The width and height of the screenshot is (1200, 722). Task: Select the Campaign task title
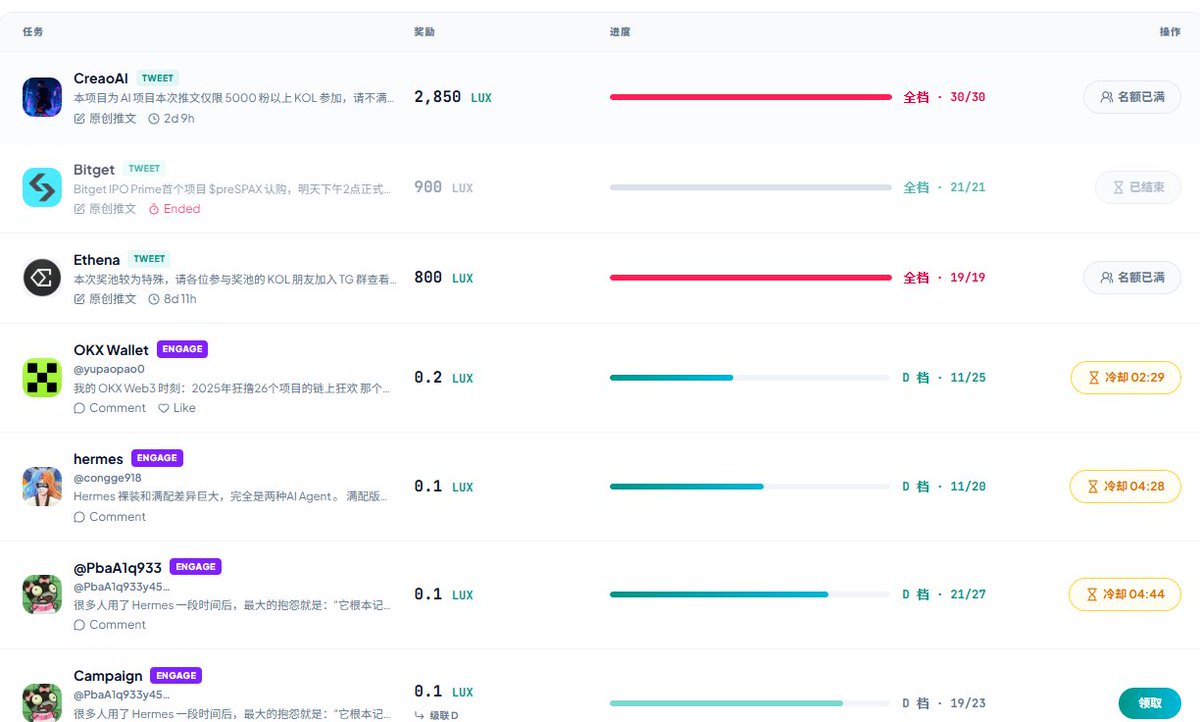[108, 676]
